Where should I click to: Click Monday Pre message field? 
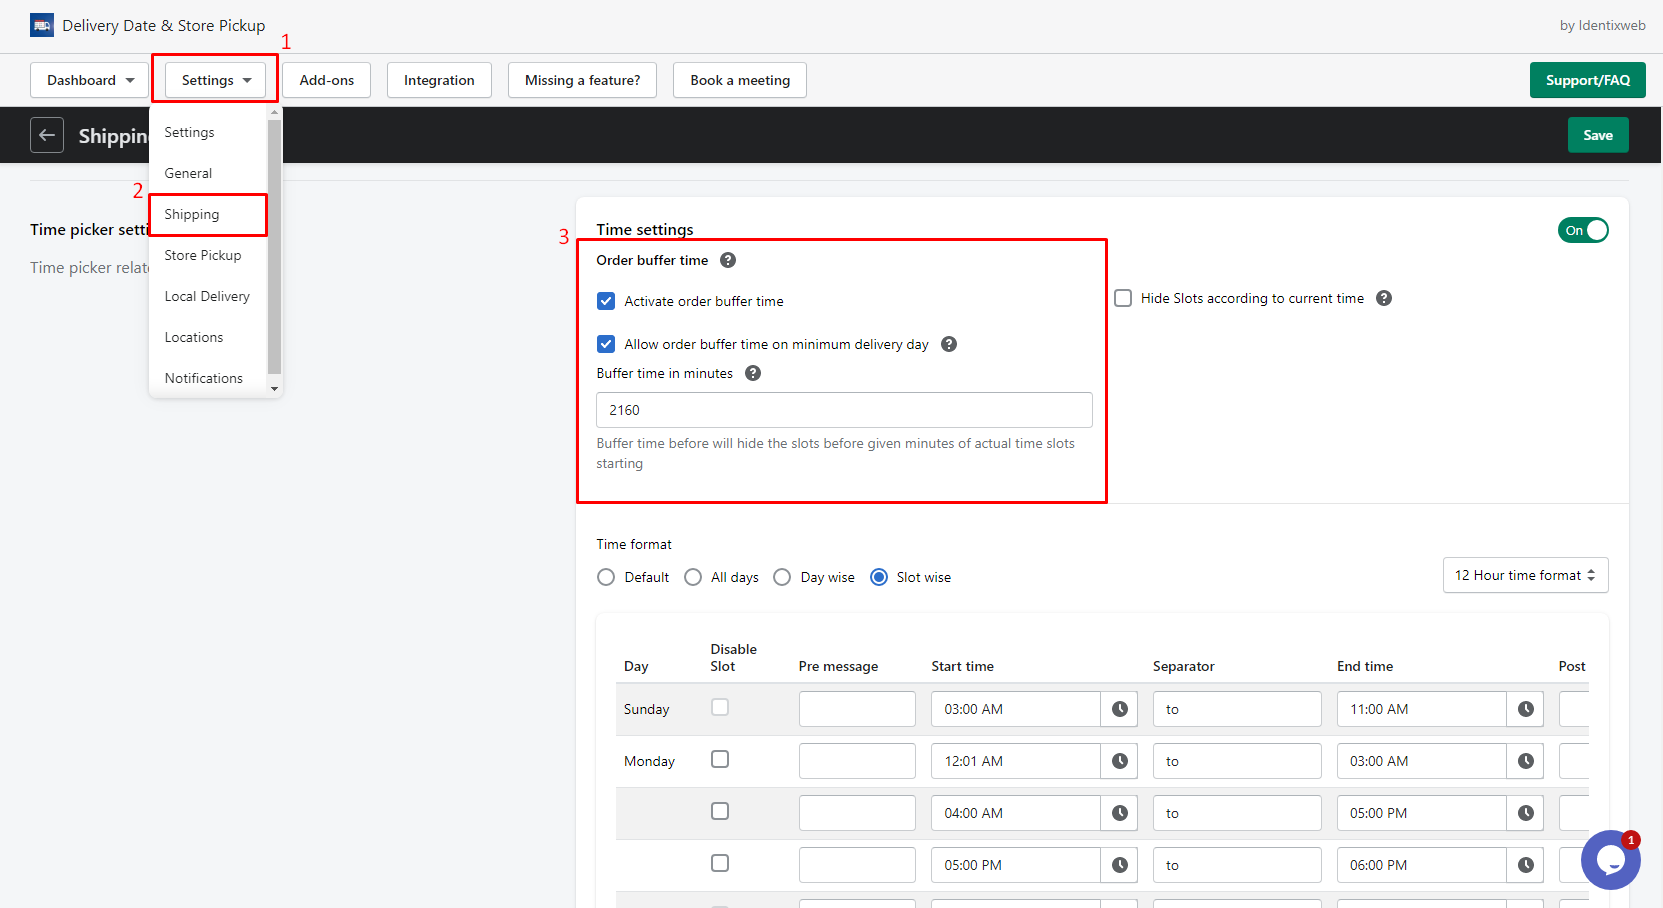pyautogui.click(x=857, y=761)
